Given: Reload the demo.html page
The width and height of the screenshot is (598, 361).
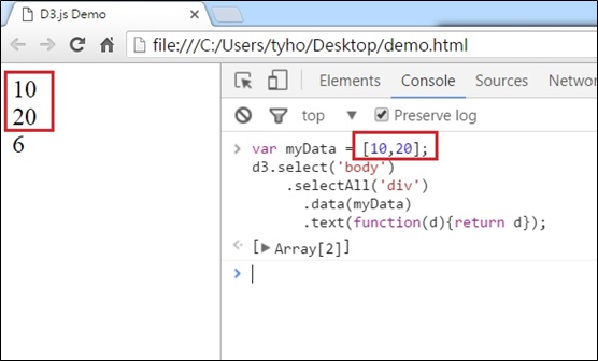Looking at the screenshot, I should (x=77, y=45).
